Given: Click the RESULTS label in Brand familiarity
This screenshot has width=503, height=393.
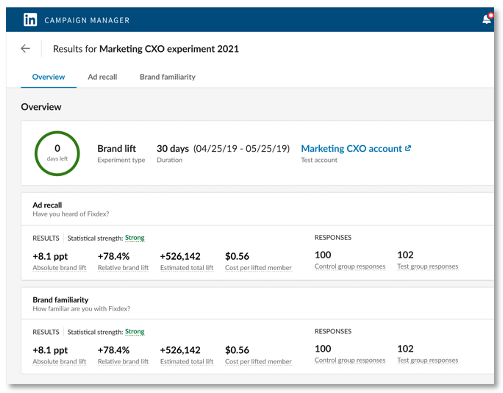Looking at the screenshot, I should pos(46,332).
